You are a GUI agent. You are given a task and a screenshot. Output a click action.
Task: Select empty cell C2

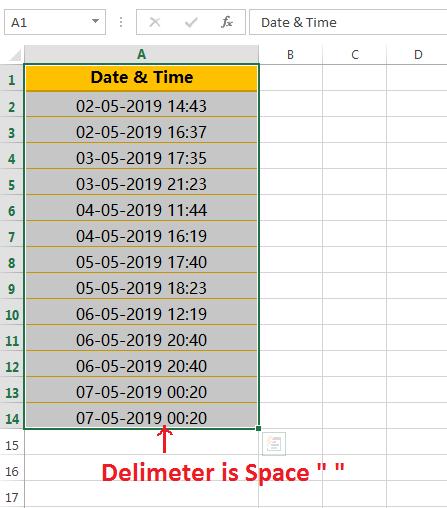click(x=355, y=104)
